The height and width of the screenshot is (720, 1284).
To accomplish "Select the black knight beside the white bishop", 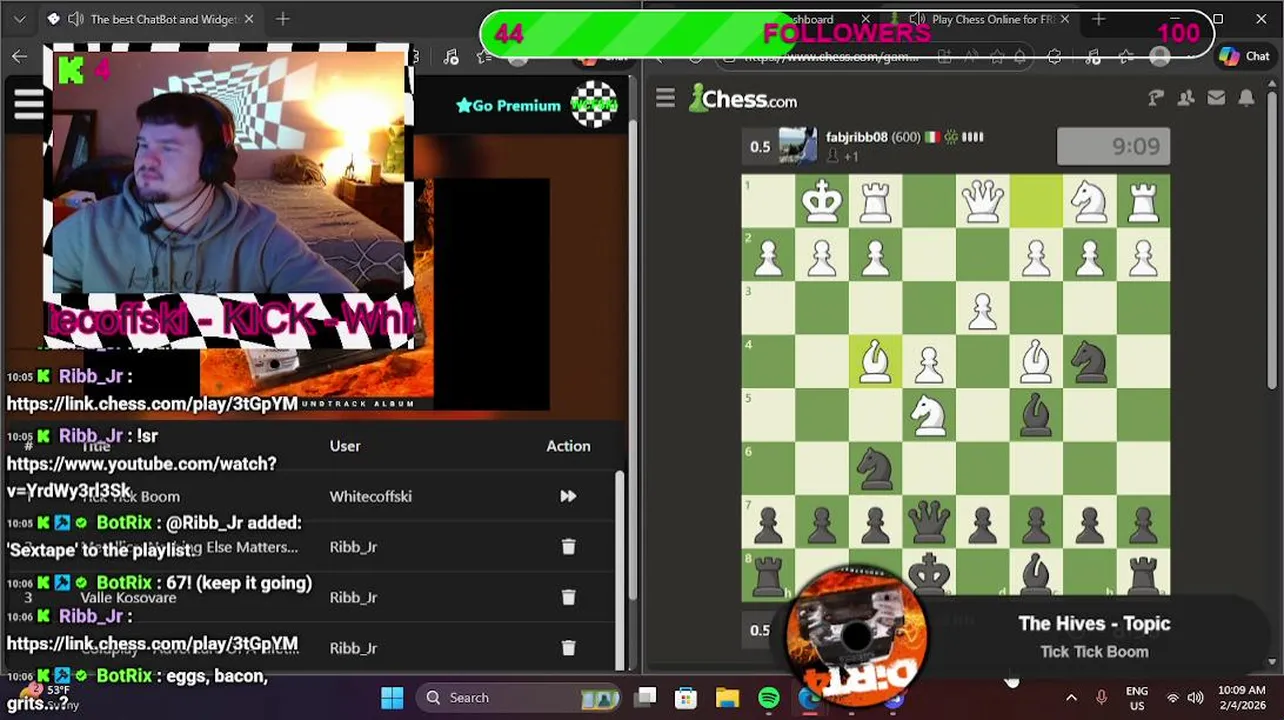I will pos(1089,361).
